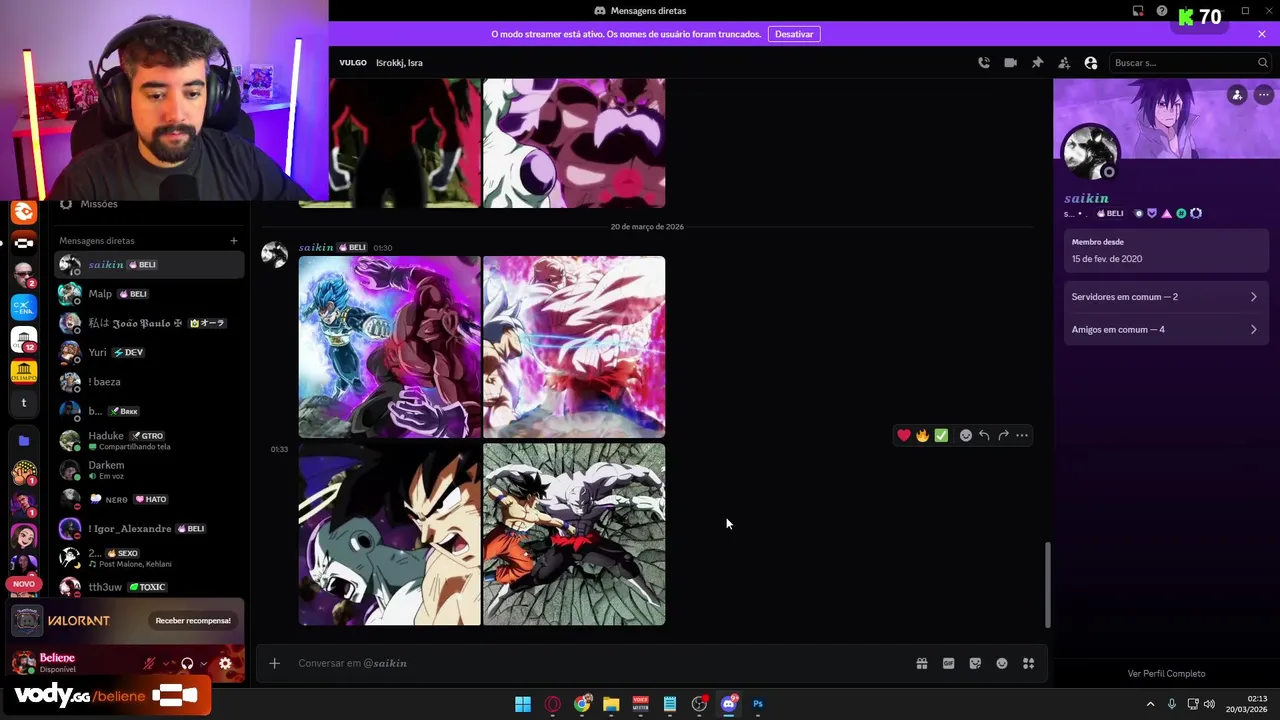Click the chat scrollbar thumb
Image resolution: width=1280 pixels, height=720 pixels.
click(1048, 585)
